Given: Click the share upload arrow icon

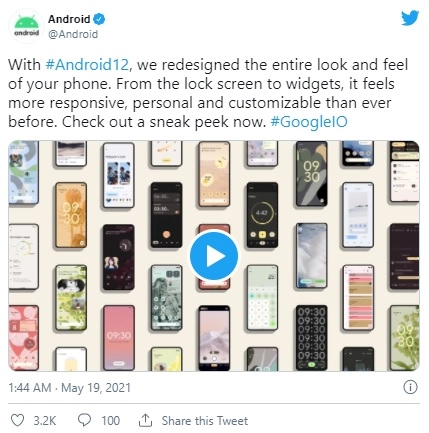Looking at the screenshot, I should pyautogui.click(x=145, y=420).
